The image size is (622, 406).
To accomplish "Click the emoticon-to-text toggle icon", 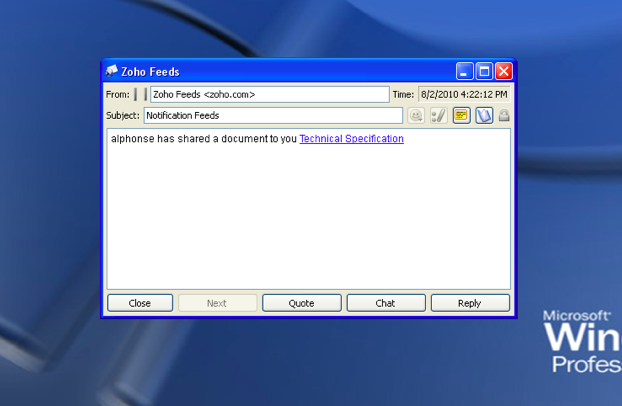I will [x=439, y=116].
